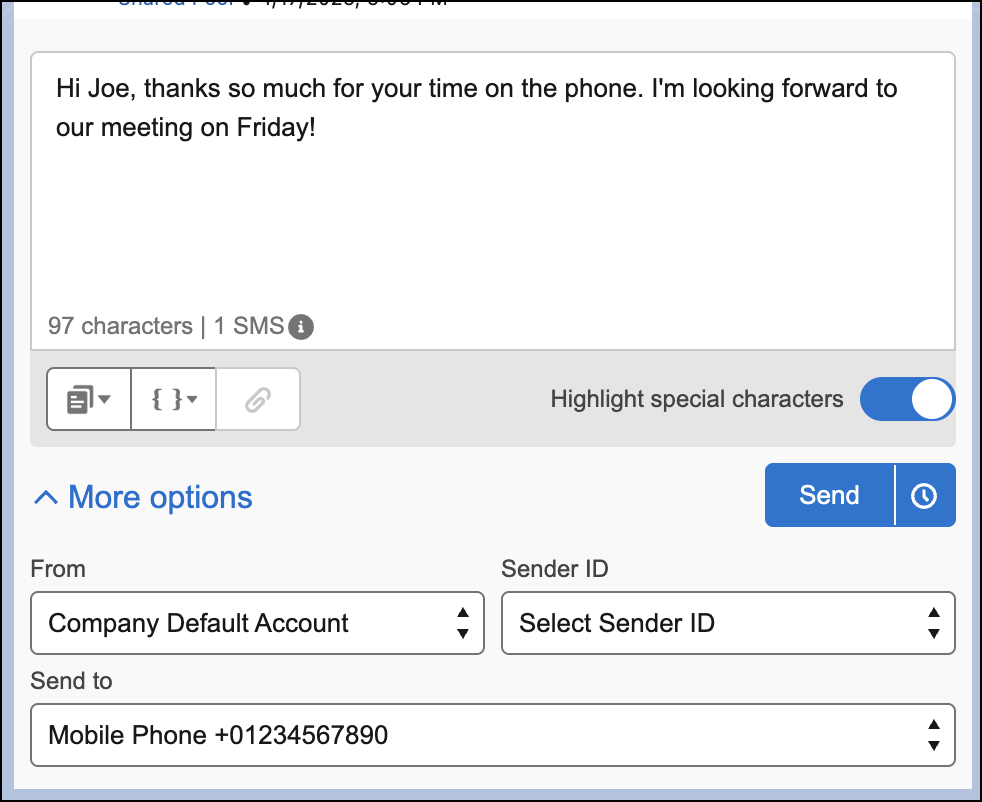
Task: Click the Send to stepper arrows
Action: click(x=933, y=735)
